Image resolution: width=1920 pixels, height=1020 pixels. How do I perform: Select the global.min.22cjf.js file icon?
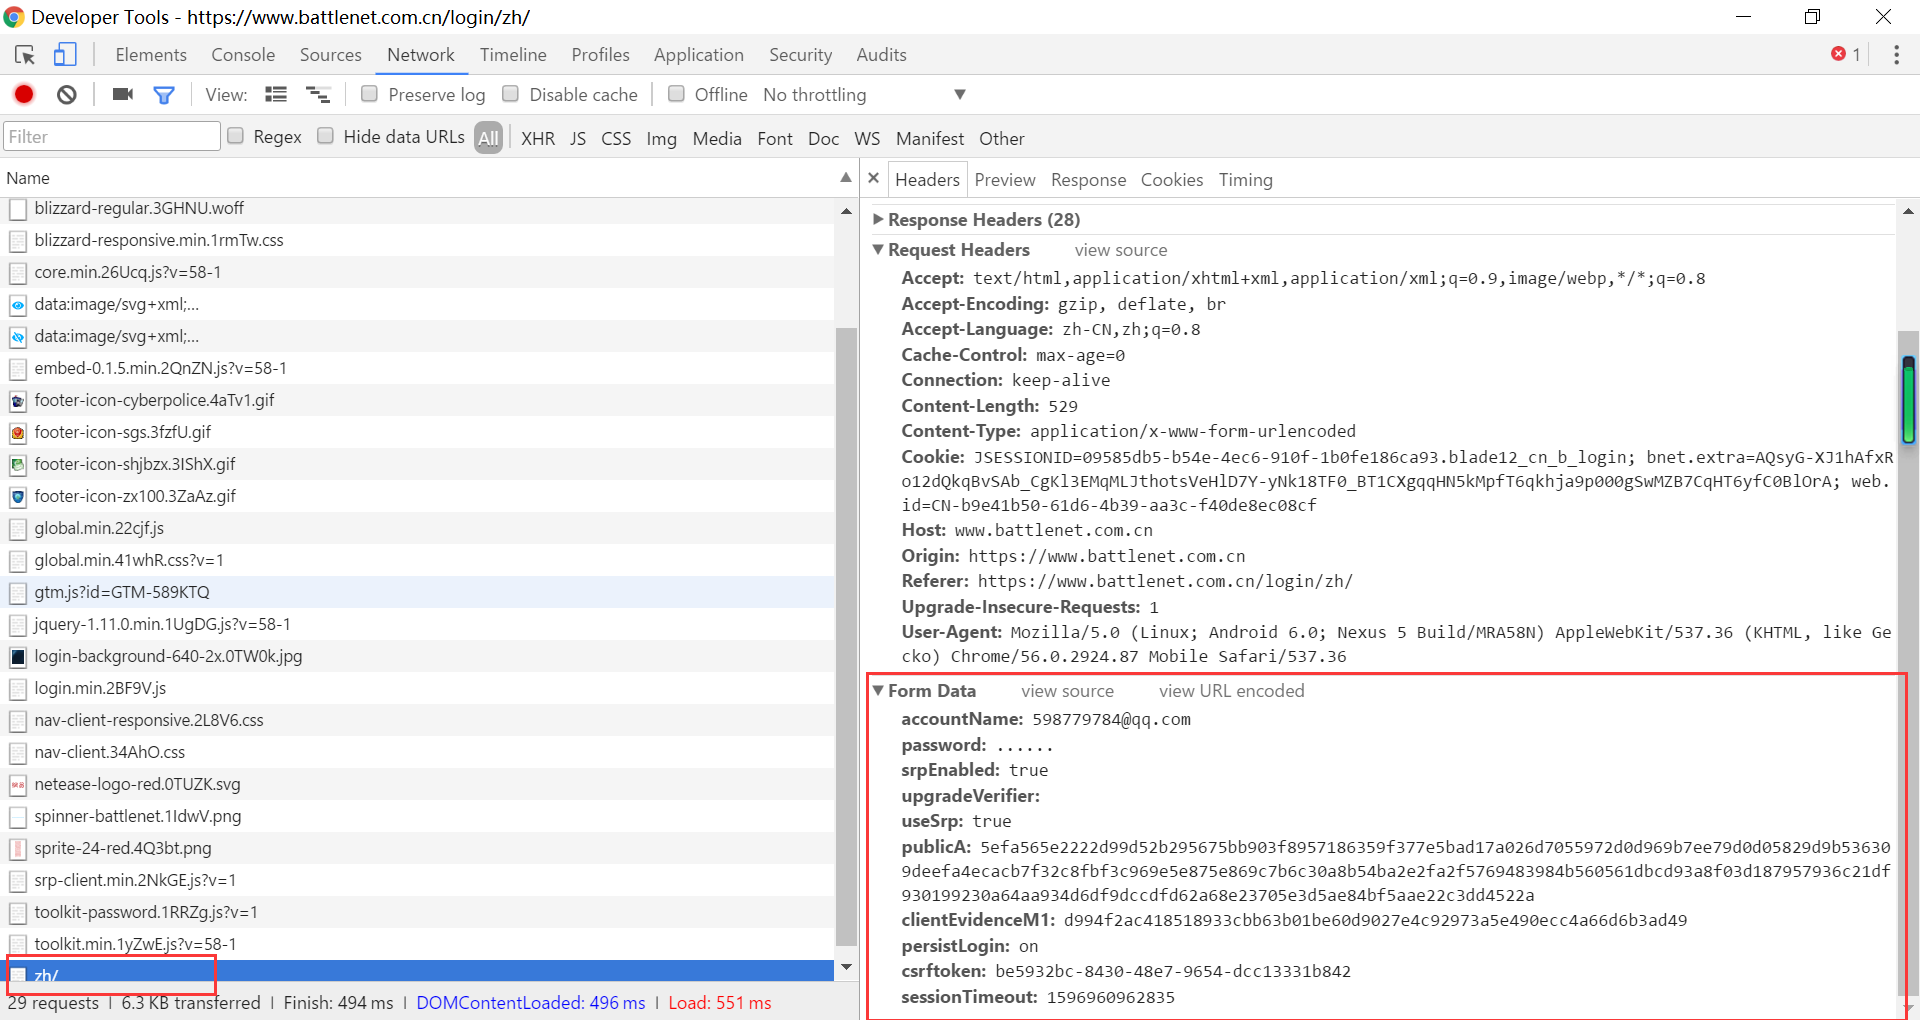18,529
